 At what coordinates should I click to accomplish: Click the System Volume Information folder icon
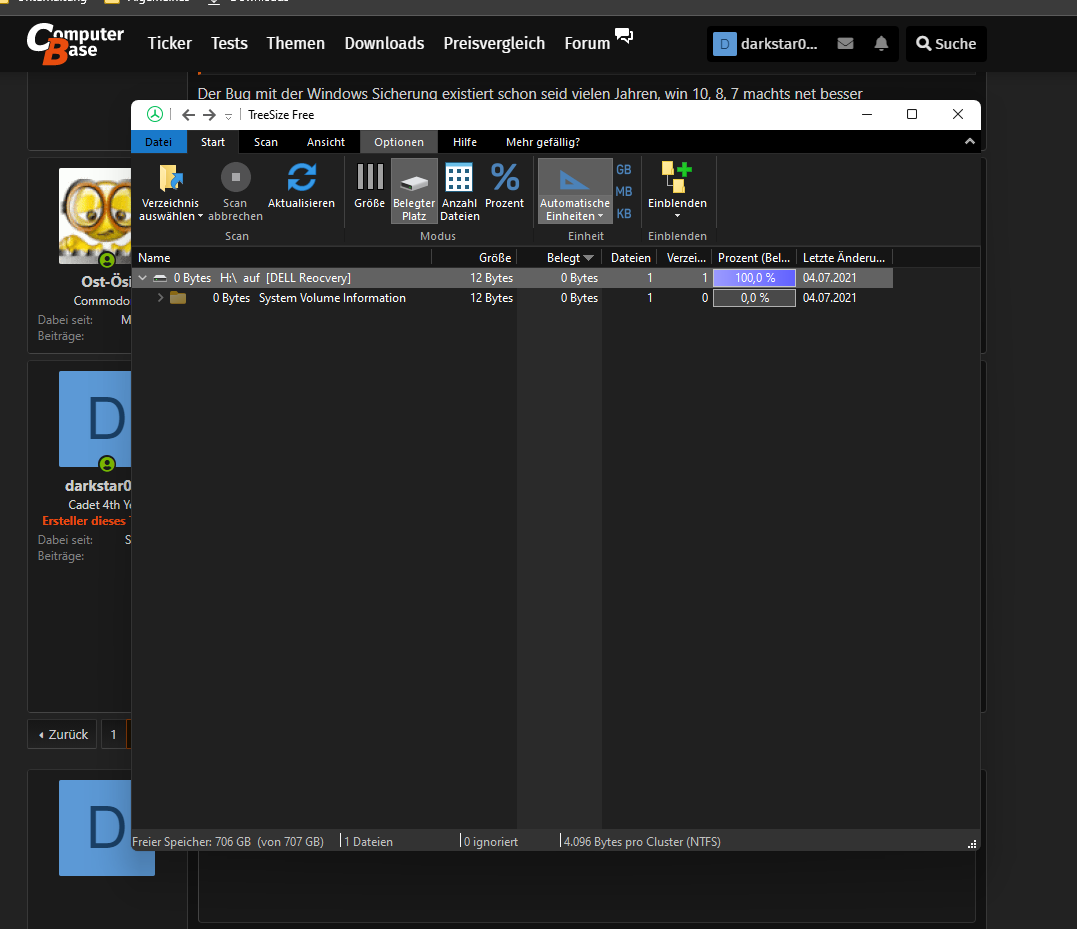point(178,298)
